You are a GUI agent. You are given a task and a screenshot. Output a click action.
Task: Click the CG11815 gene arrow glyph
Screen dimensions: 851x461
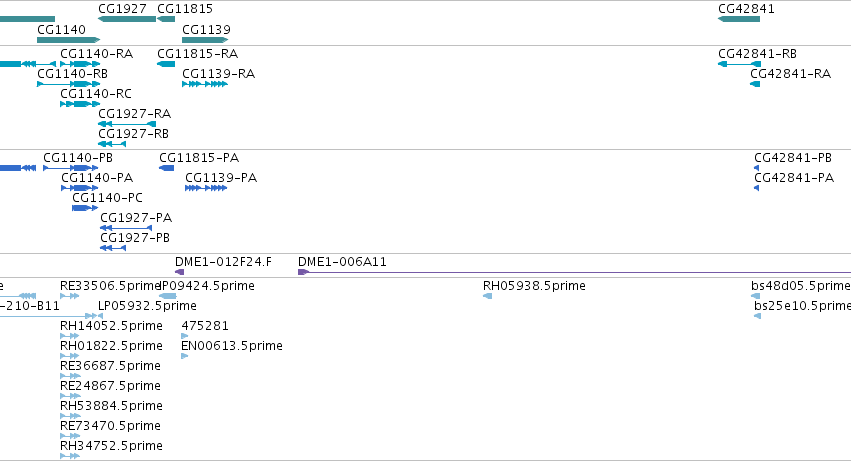(x=166, y=19)
